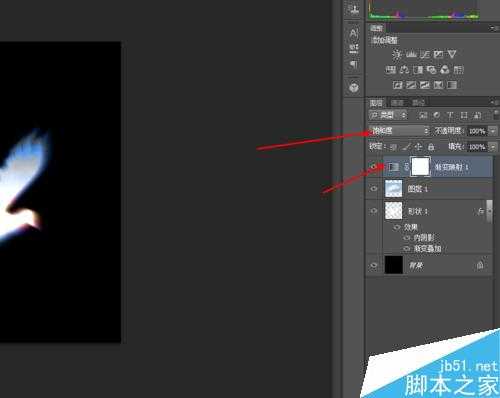The image size is (500, 398).
Task: Hide the 形状 1 layer
Action: pyautogui.click(x=374, y=211)
